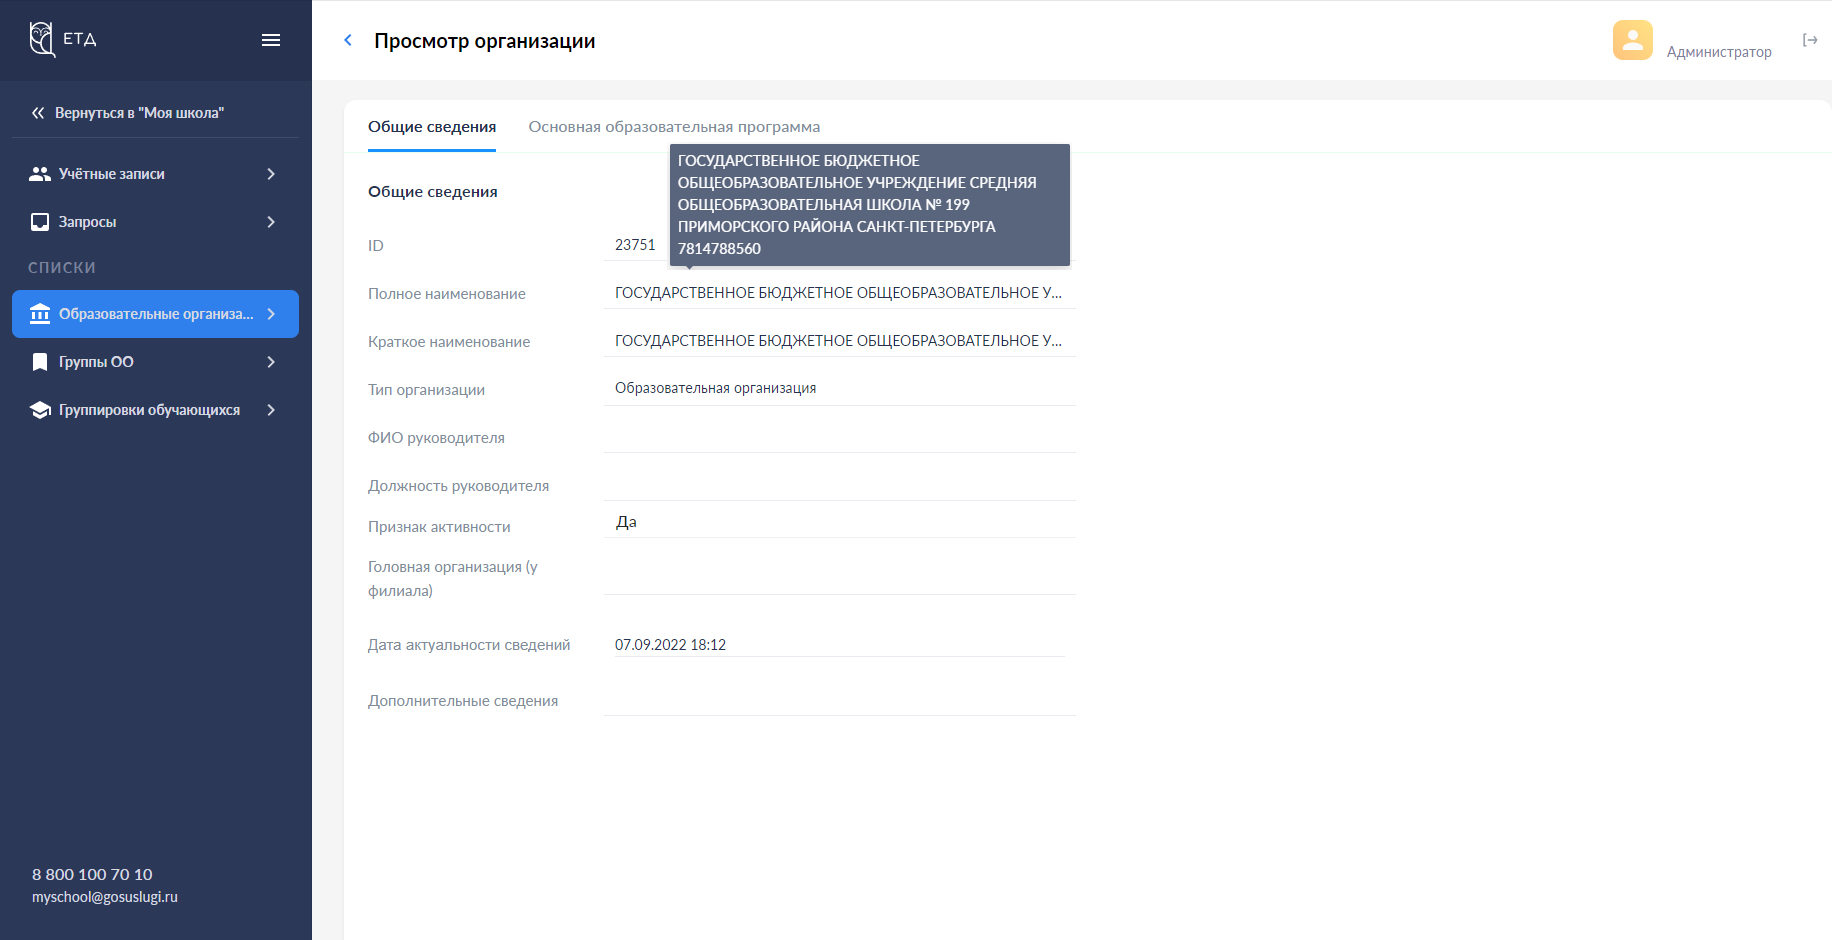This screenshot has height=940, width=1832.
Task: Switch to Основная образовательная программа tab
Action: click(674, 127)
